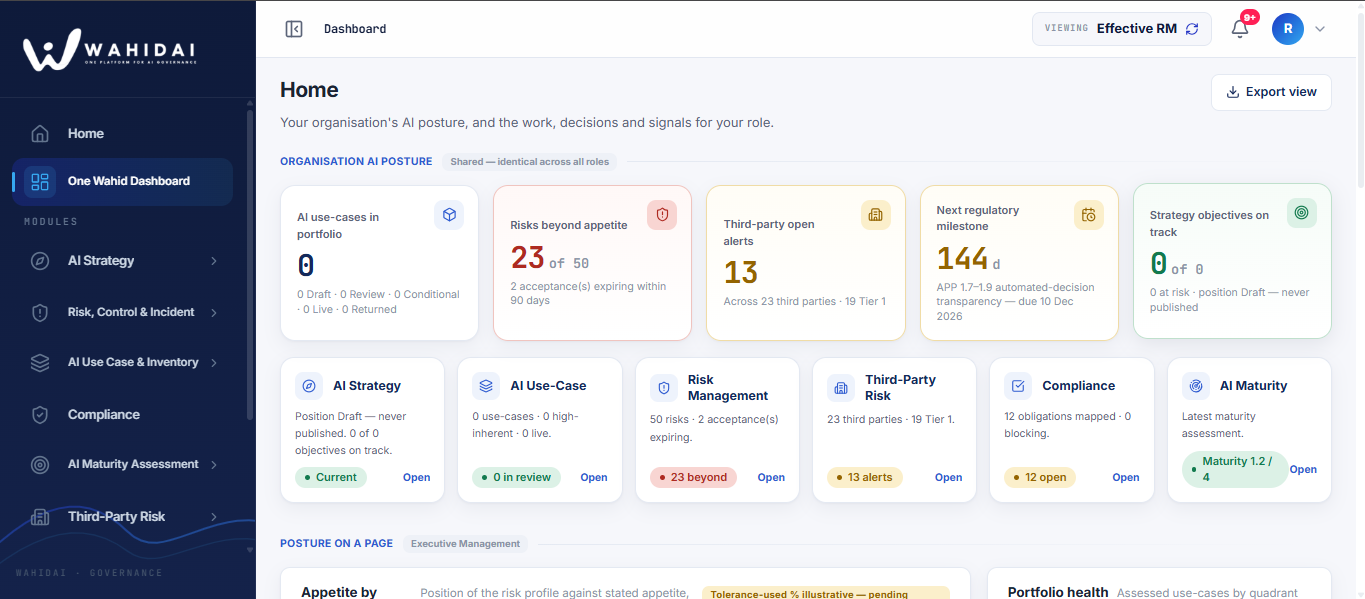The height and width of the screenshot is (599, 1365).
Task: Click the user avatar R
Action: pos(1287,29)
